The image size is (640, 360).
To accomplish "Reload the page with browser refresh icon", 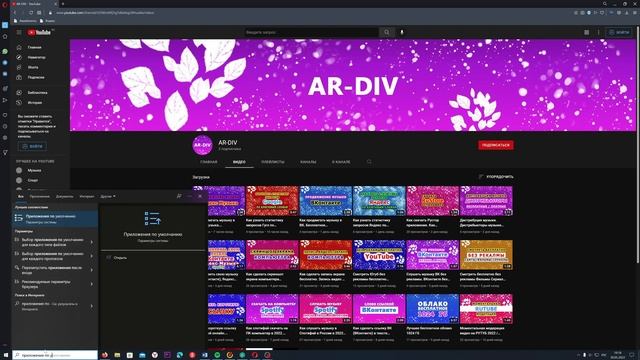I will click(x=31, y=13).
